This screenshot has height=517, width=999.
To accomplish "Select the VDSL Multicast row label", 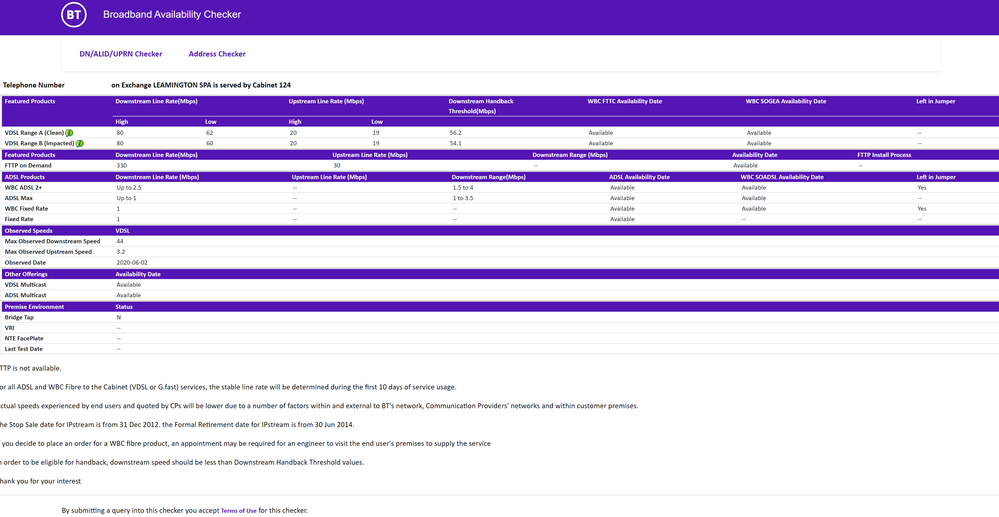I will [25, 285].
